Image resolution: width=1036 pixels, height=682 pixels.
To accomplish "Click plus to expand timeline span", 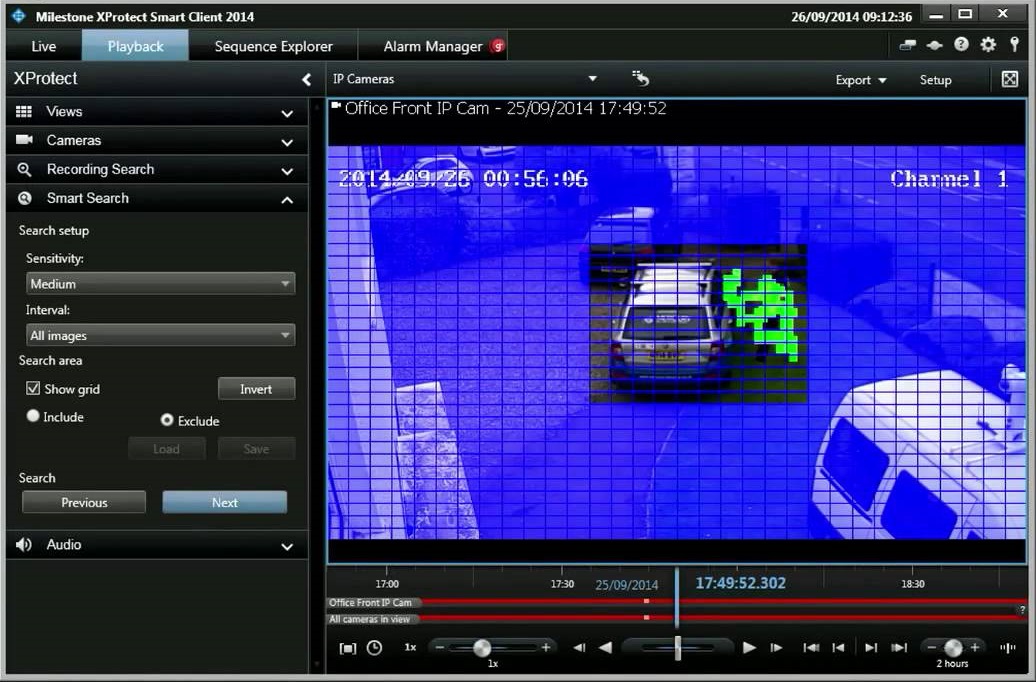I will click(975, 648).
